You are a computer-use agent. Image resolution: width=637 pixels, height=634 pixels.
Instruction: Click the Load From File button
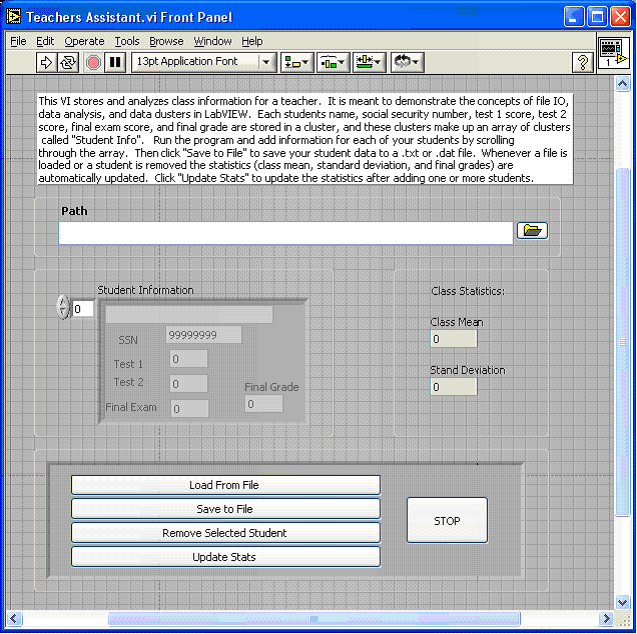pyautogui.click(x=225, y=485)
